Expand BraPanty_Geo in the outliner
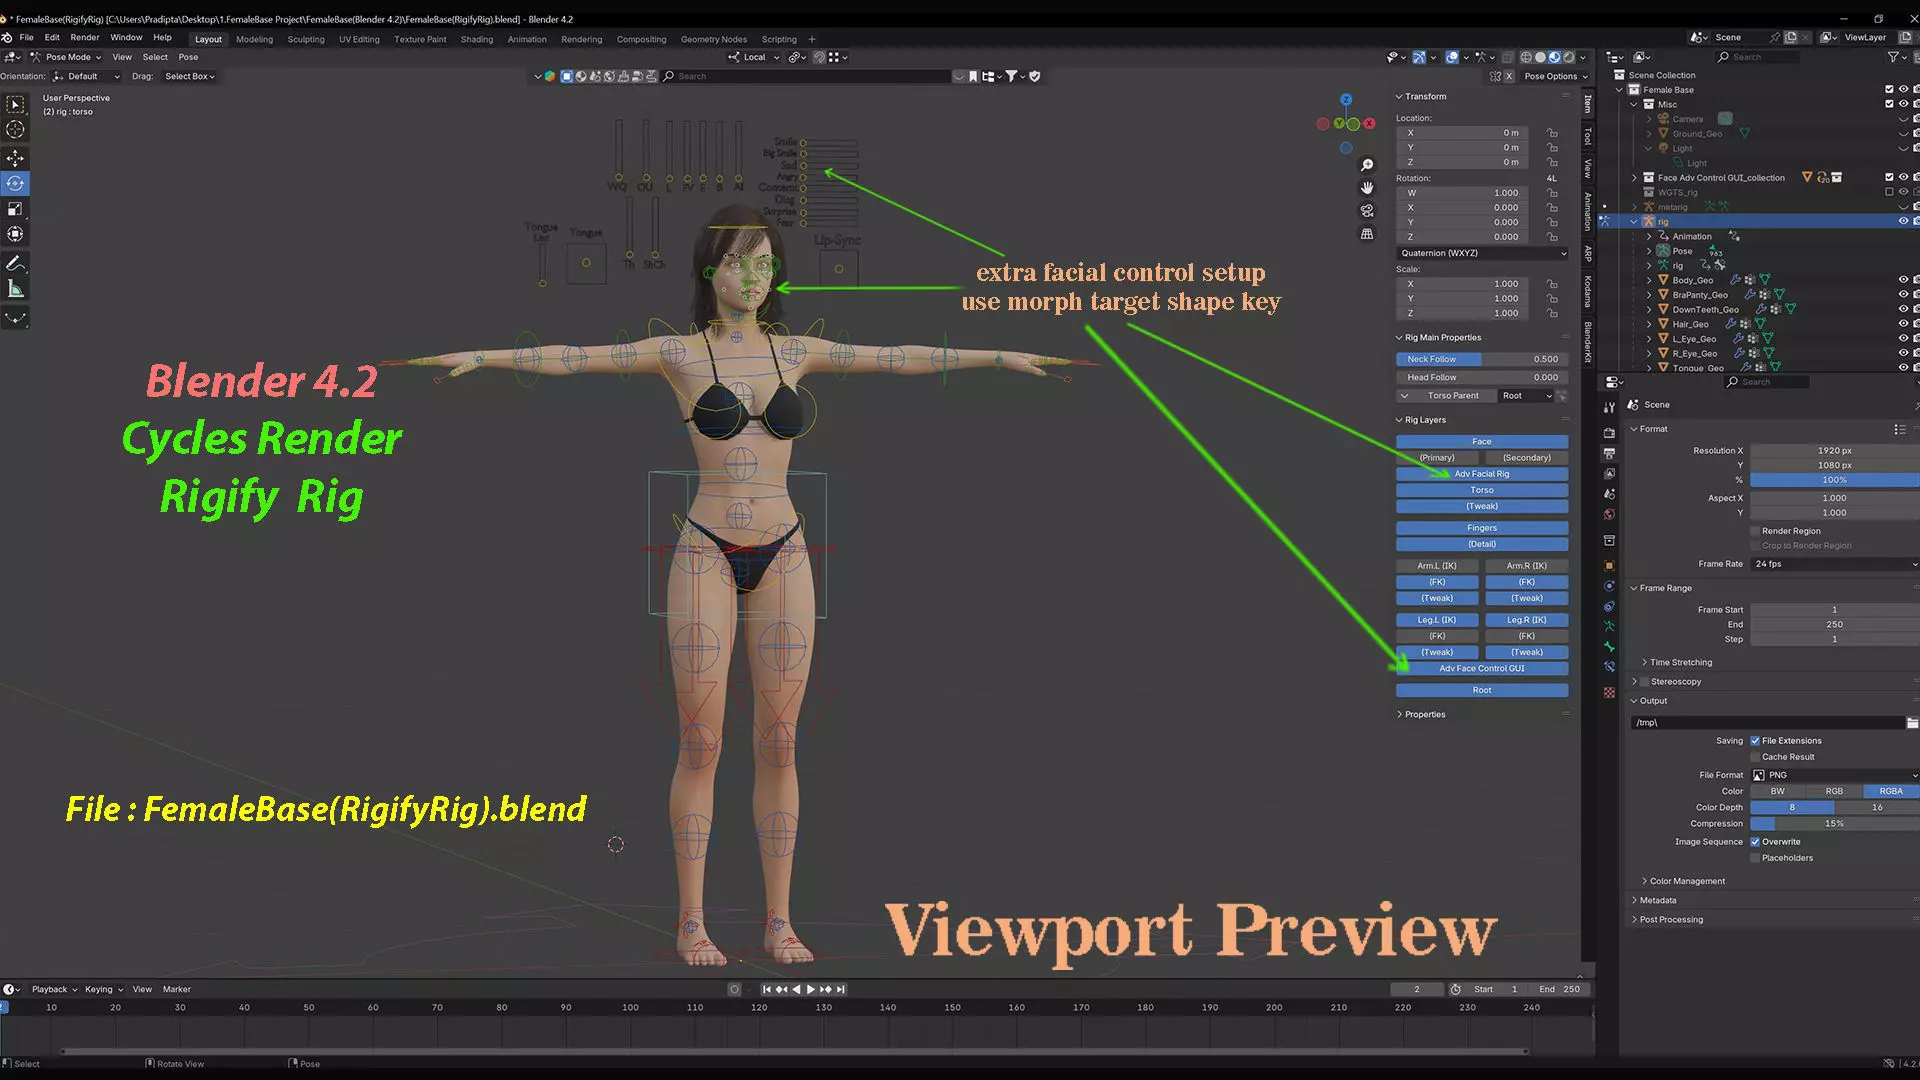The width and height of the screenshot is (1920, 1080). tap(1649, 295)
